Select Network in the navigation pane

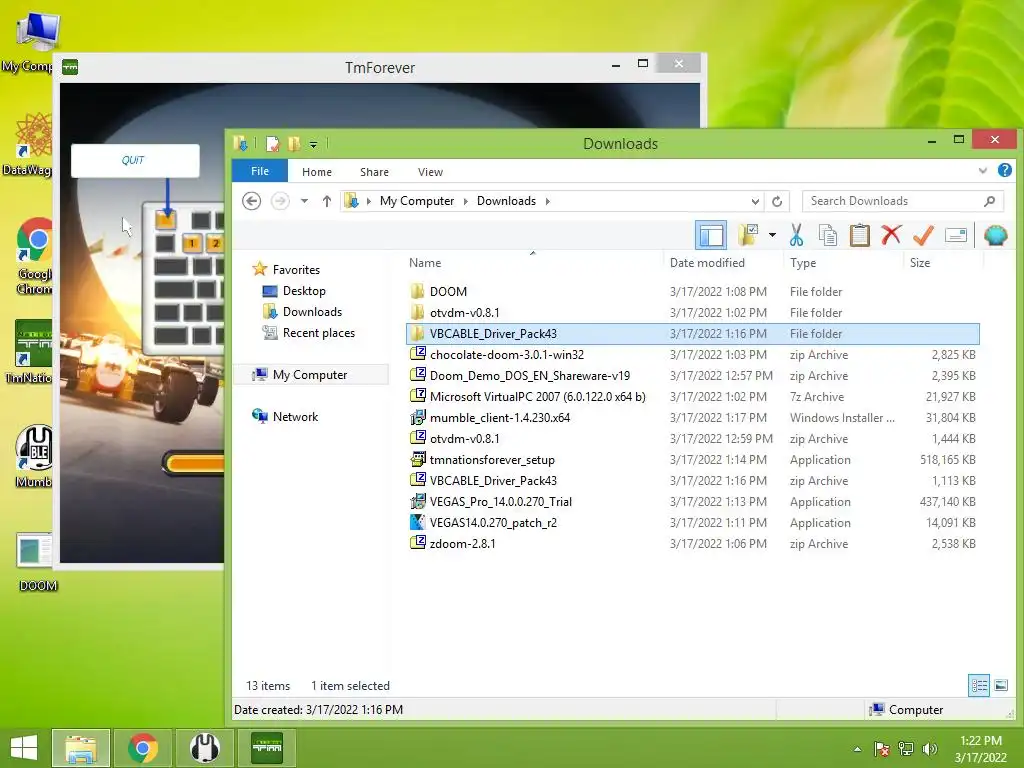pyautogui.click(x=295, y=416)
